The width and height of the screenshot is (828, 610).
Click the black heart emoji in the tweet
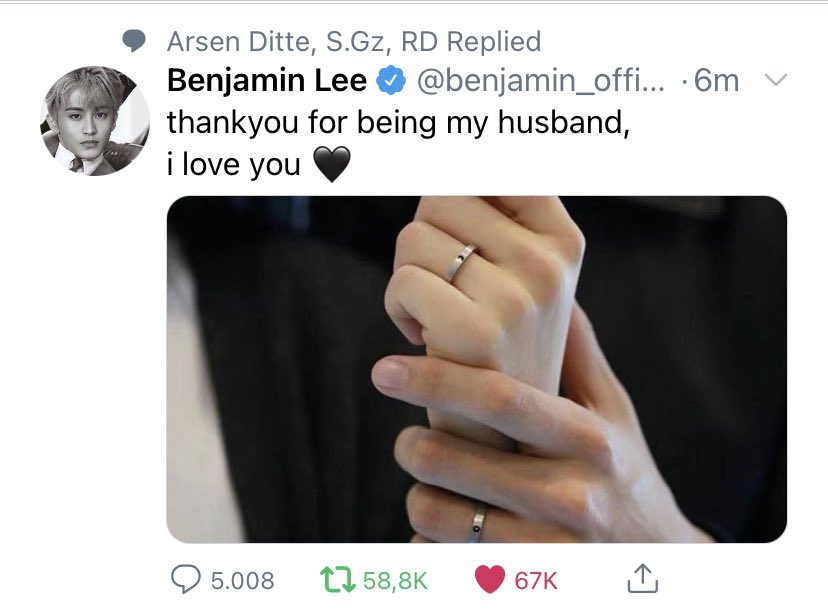(332, 164)
